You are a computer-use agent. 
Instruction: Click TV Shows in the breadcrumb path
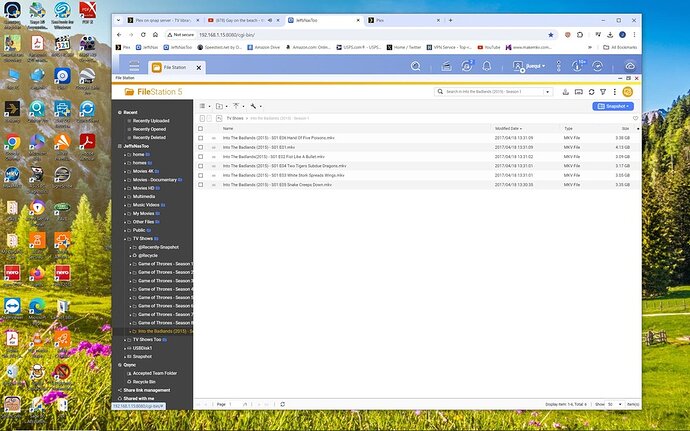(235, 118)
